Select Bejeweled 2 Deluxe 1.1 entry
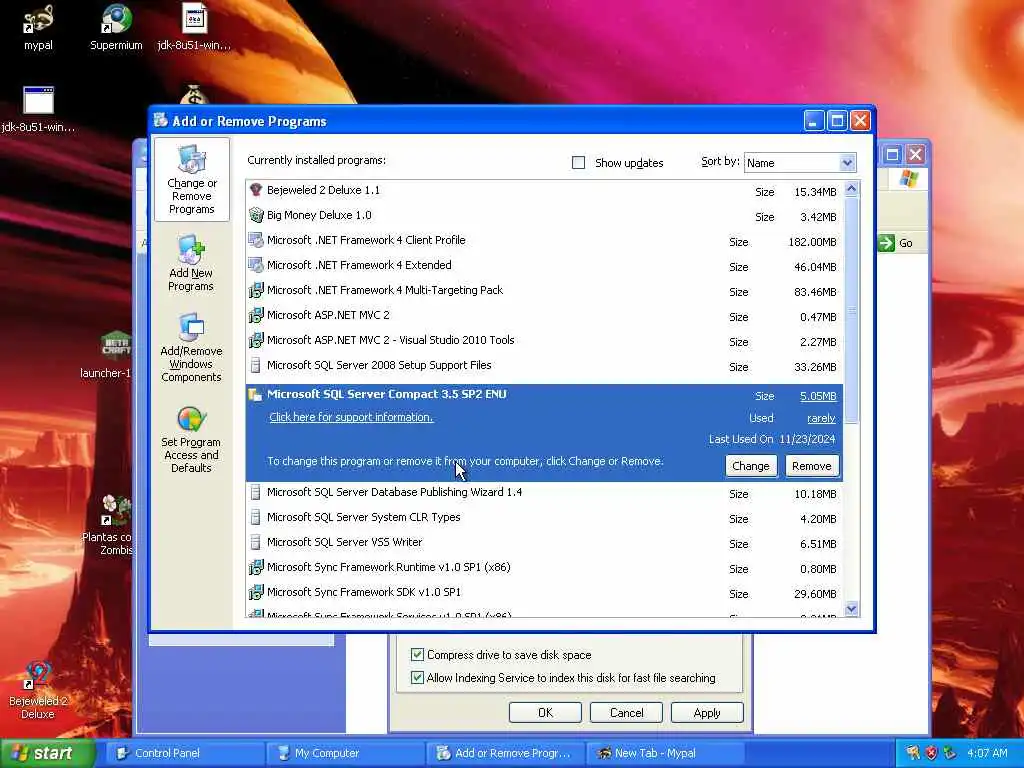This screenshot has width=1024, height=768. [545, 191]
